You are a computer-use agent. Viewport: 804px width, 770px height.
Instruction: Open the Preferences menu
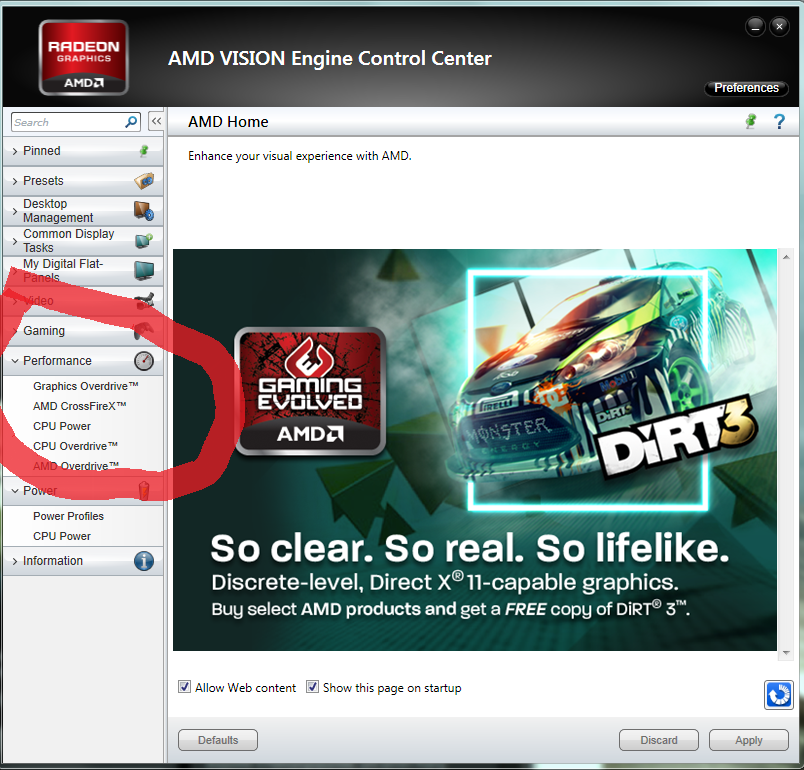click(x=746, y=88)
